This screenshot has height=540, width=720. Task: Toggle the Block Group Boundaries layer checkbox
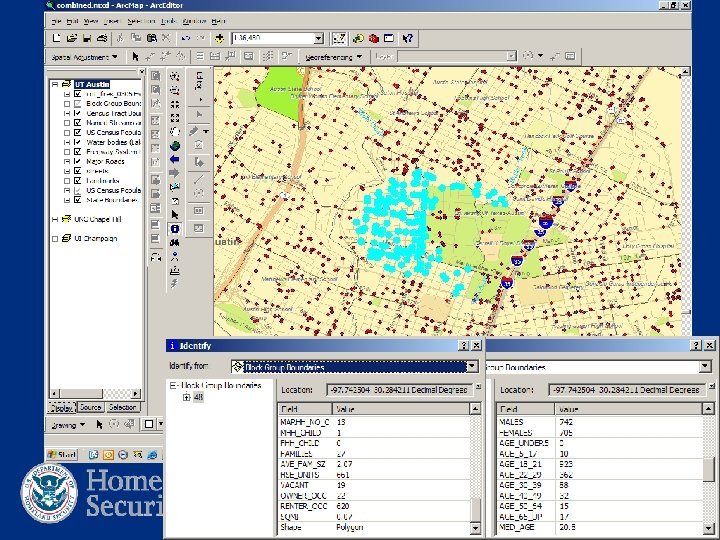tap(77, 104)
